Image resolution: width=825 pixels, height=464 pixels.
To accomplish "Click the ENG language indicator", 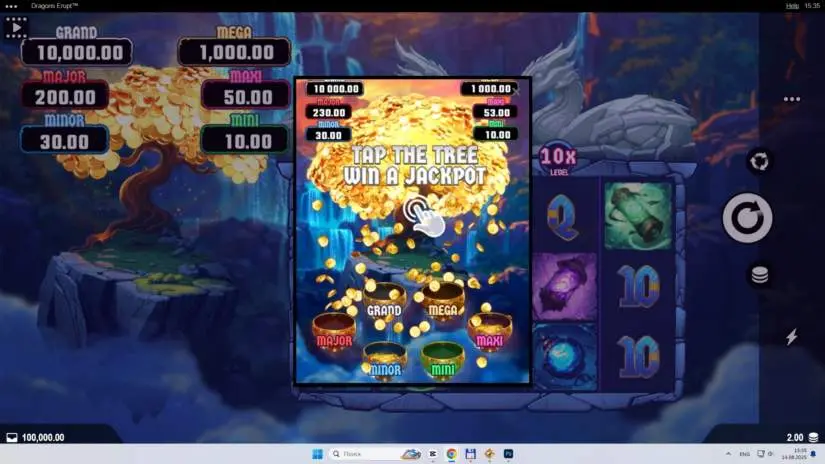I will (744, 454).
